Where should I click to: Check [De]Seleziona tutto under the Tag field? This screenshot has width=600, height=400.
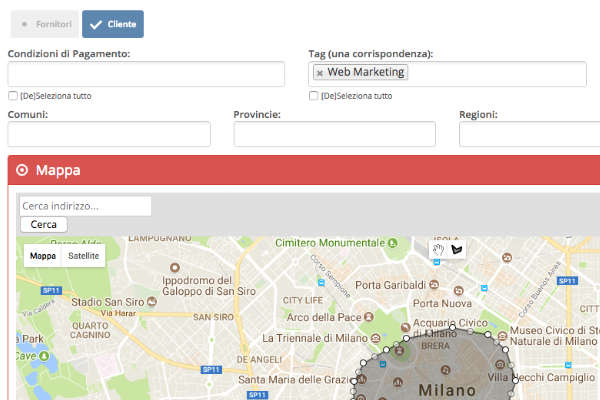coord(313,96)
